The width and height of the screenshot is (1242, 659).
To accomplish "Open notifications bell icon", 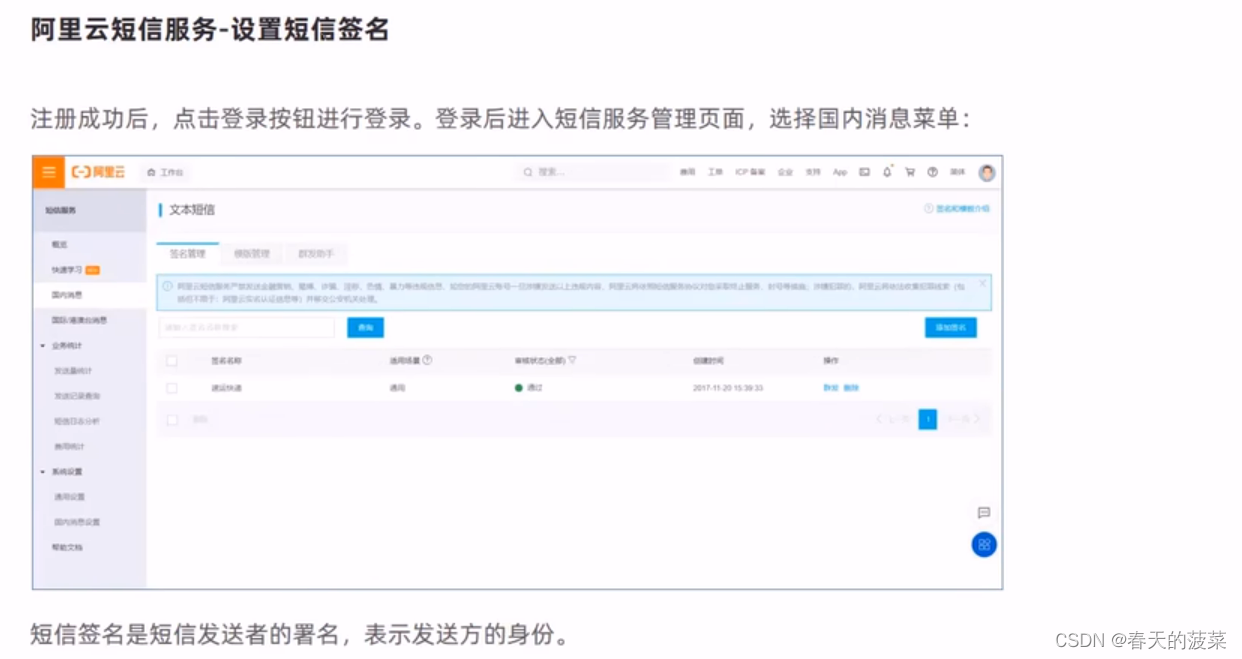I will point(887,172).
